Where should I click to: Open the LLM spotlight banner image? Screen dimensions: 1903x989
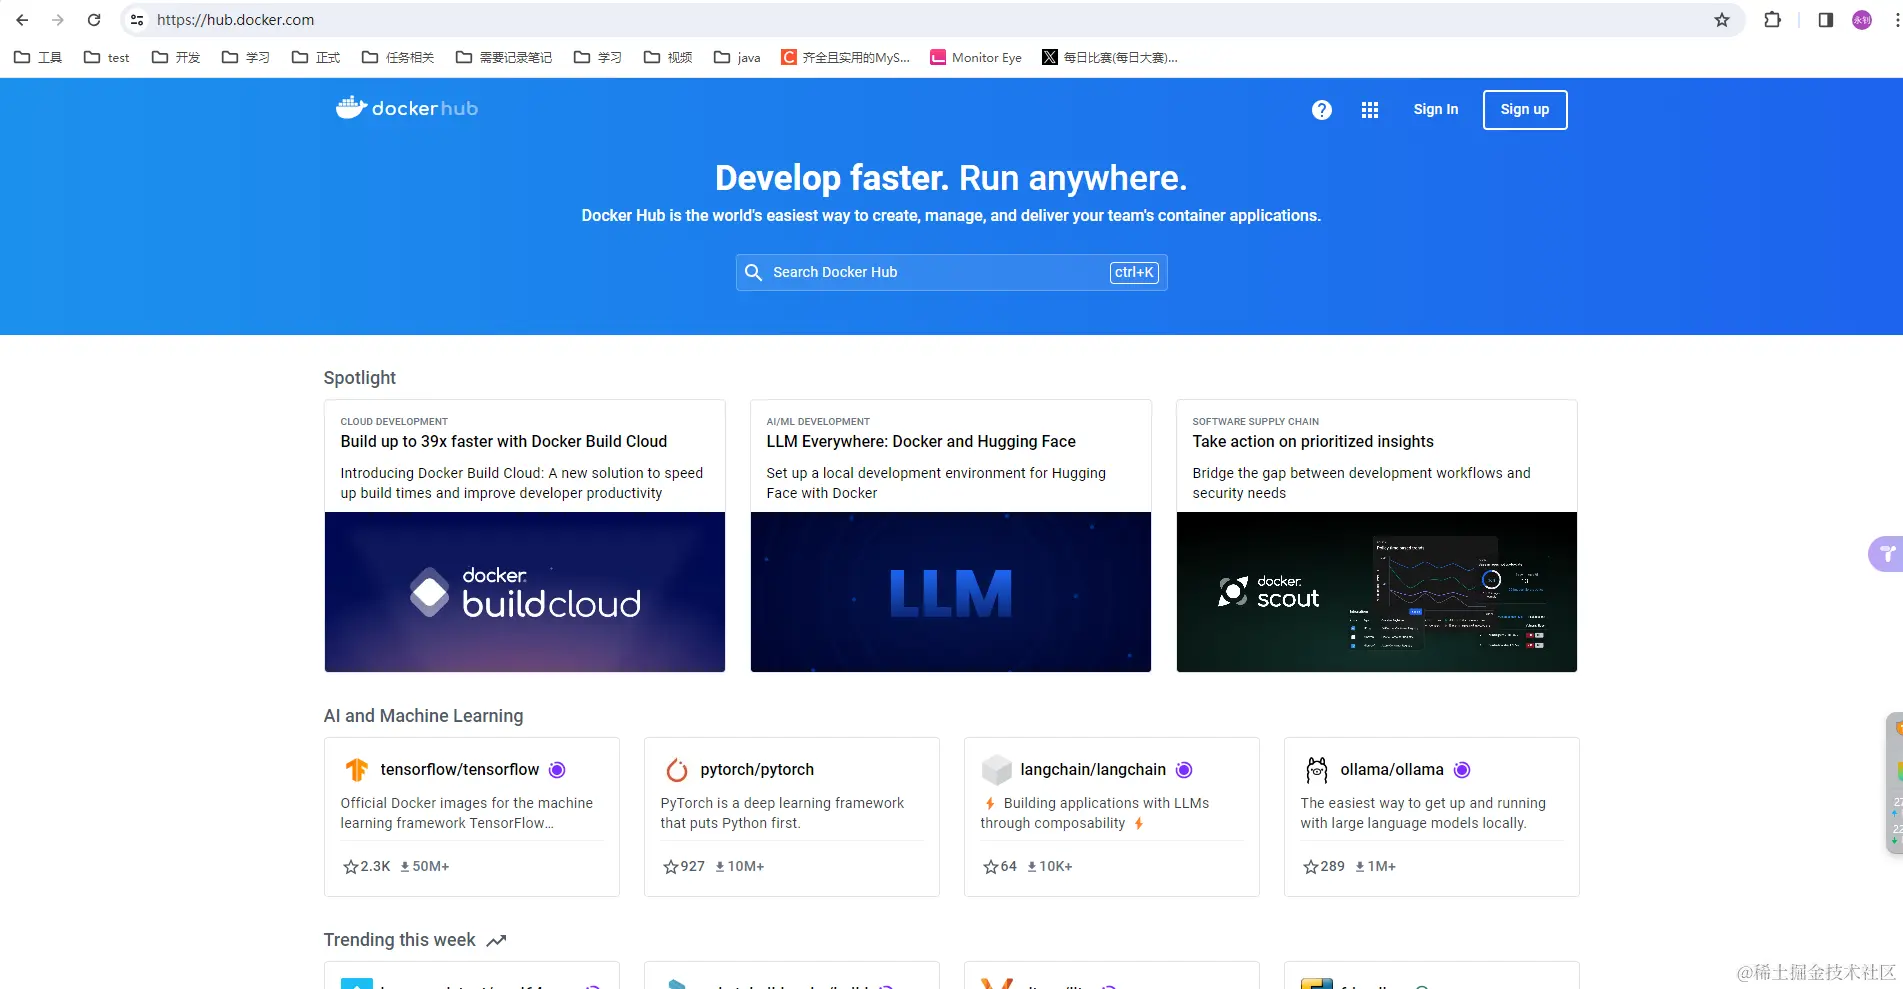click(x=951, y=592)
